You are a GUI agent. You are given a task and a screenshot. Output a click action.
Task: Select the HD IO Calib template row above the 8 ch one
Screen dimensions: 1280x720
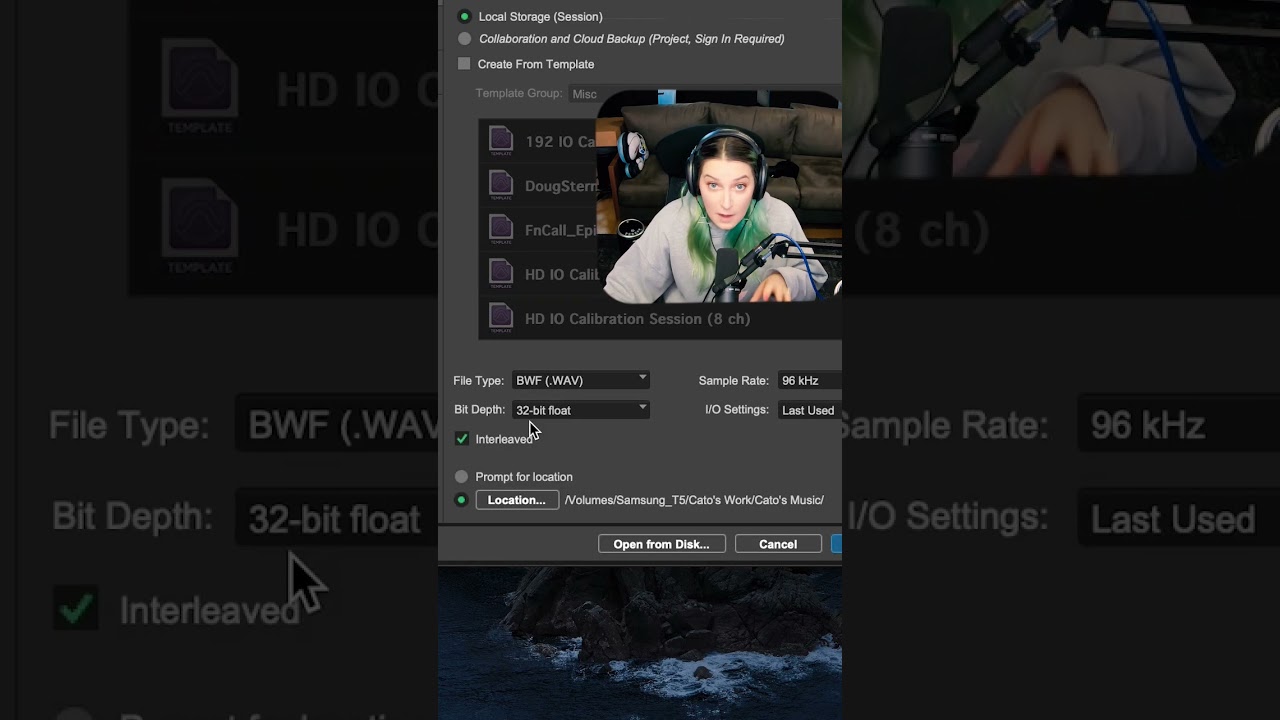pyautogui.click(x=540, y=274)
